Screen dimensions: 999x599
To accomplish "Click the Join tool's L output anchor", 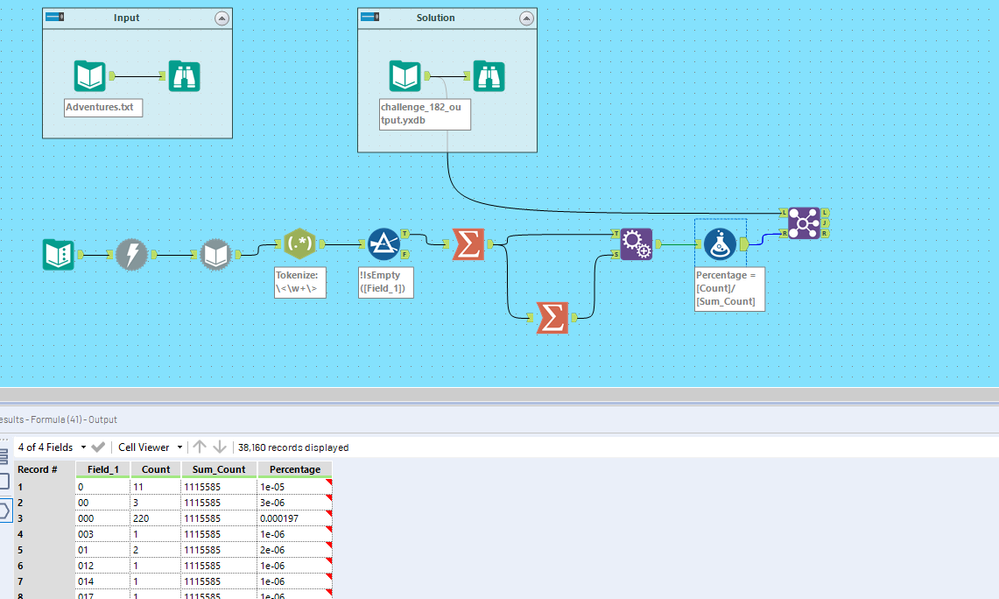I will pyautogui.click(x=824, y=213).
